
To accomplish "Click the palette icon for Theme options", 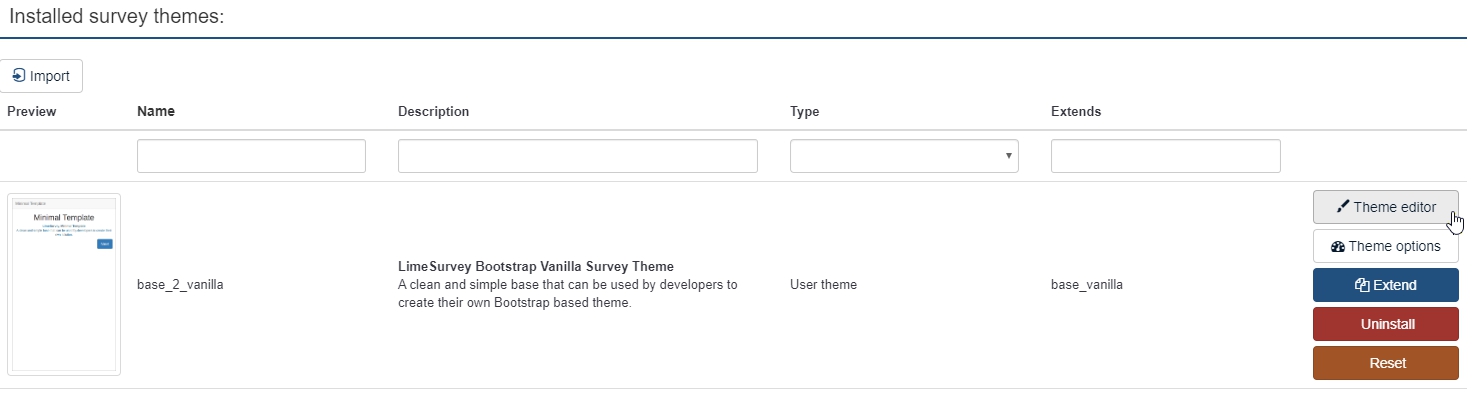I will 1338,246.
